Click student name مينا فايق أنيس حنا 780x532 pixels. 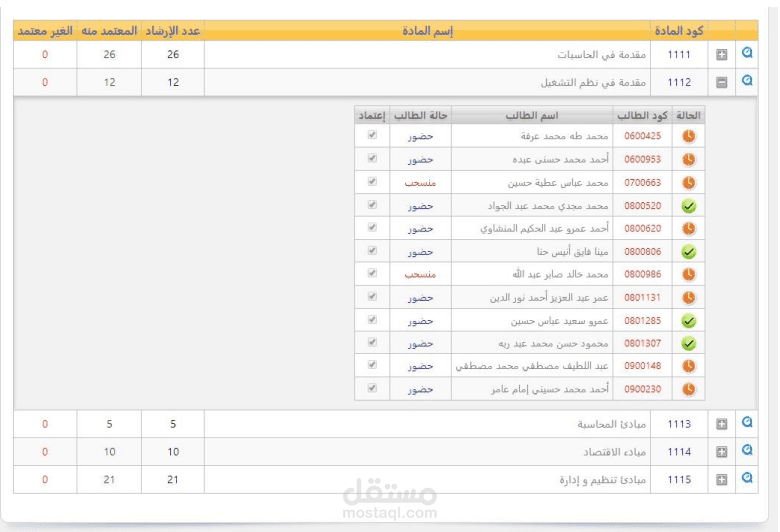point(572,252)
